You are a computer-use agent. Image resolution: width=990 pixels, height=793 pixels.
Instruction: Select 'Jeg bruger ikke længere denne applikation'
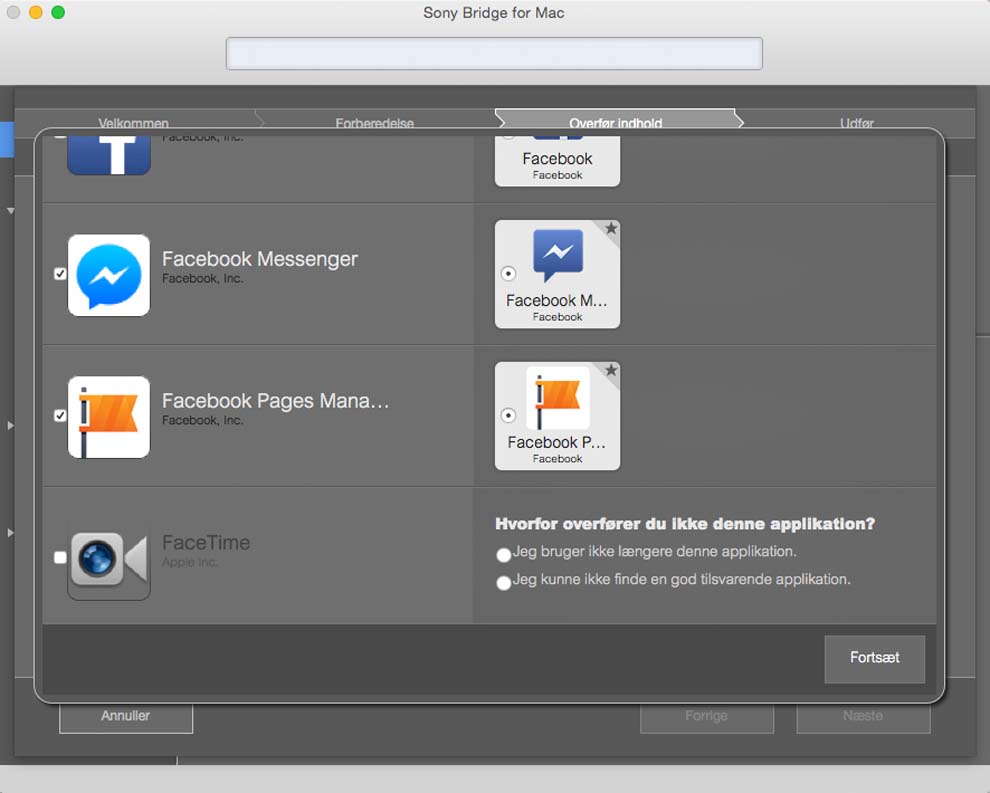(503, 555)
